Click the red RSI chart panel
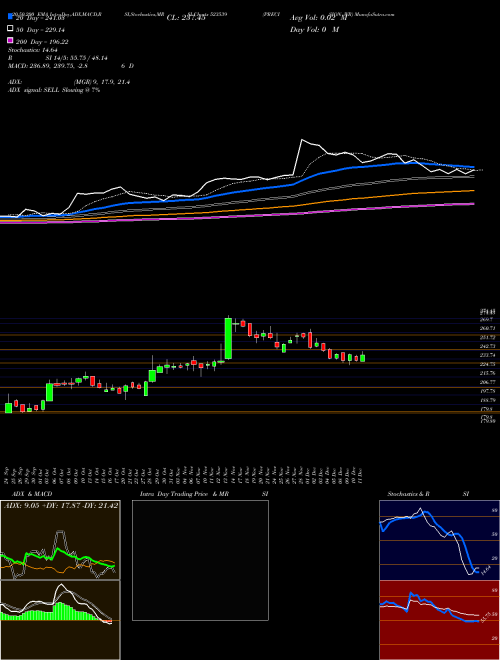Image resolution: width=500 pixels, height=660 pixels. [439, 620]
